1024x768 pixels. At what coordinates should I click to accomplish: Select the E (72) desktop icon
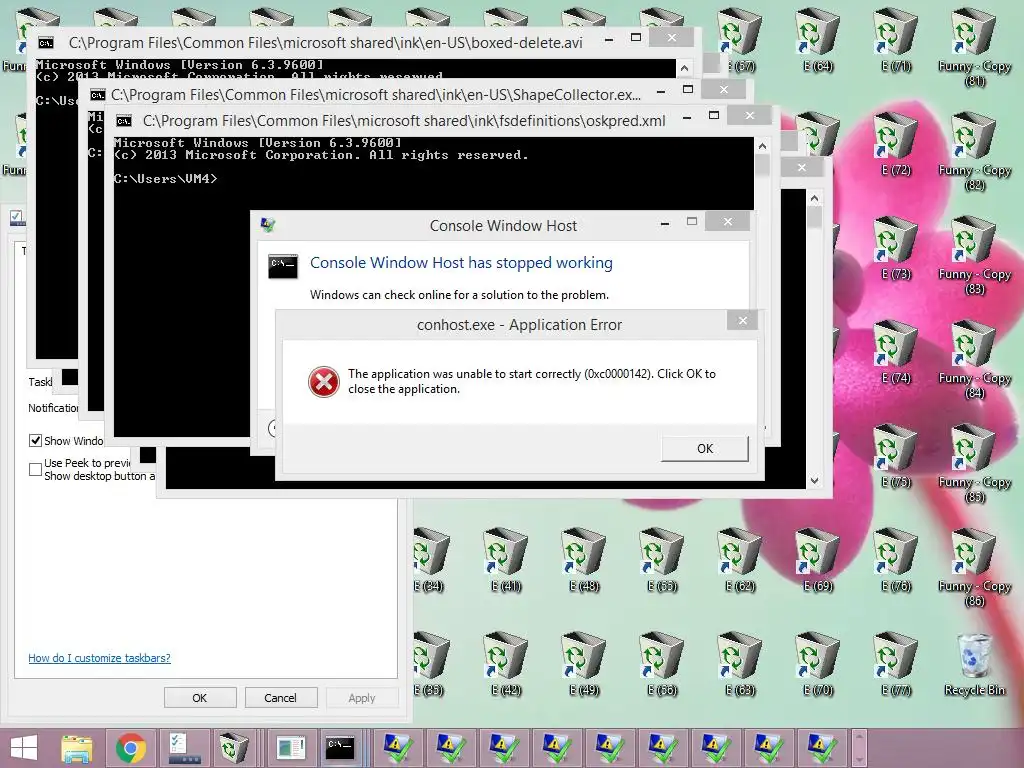click(896, 144)
